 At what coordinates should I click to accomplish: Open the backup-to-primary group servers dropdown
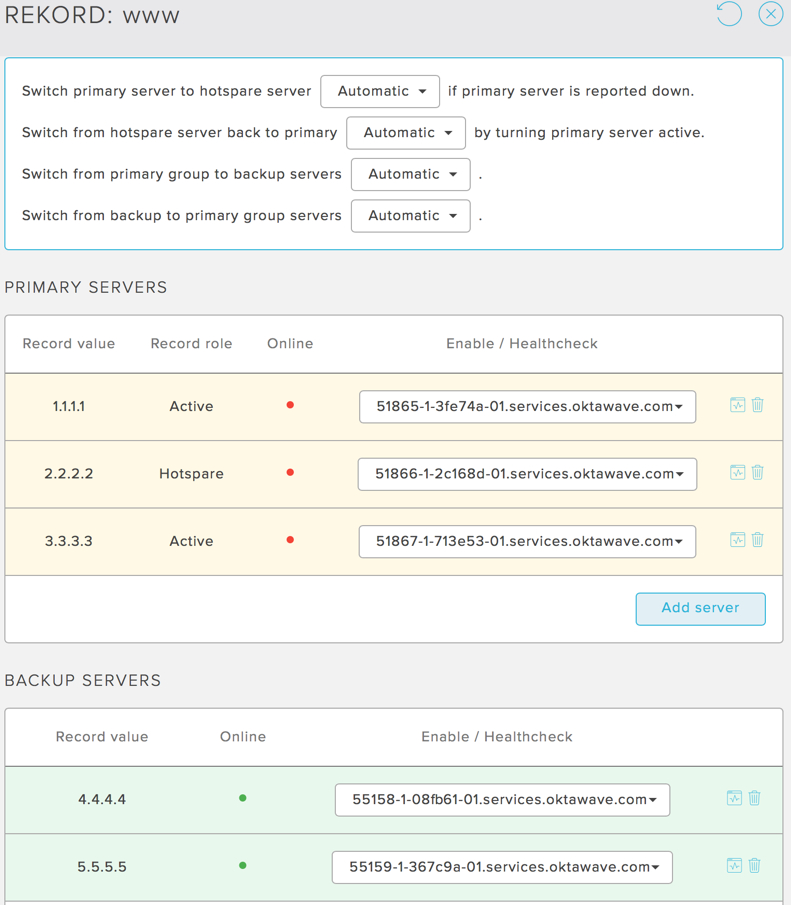click(411, 216)
